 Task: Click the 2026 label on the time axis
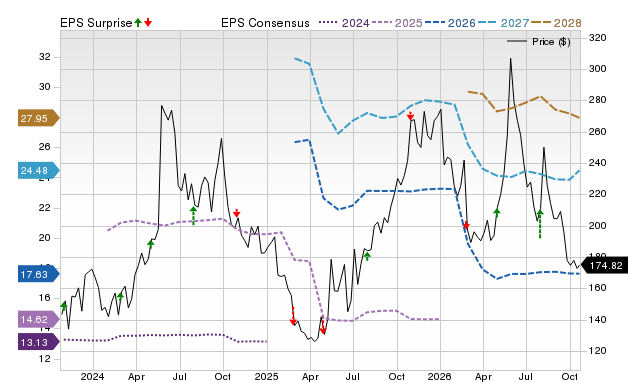(440, 376)
